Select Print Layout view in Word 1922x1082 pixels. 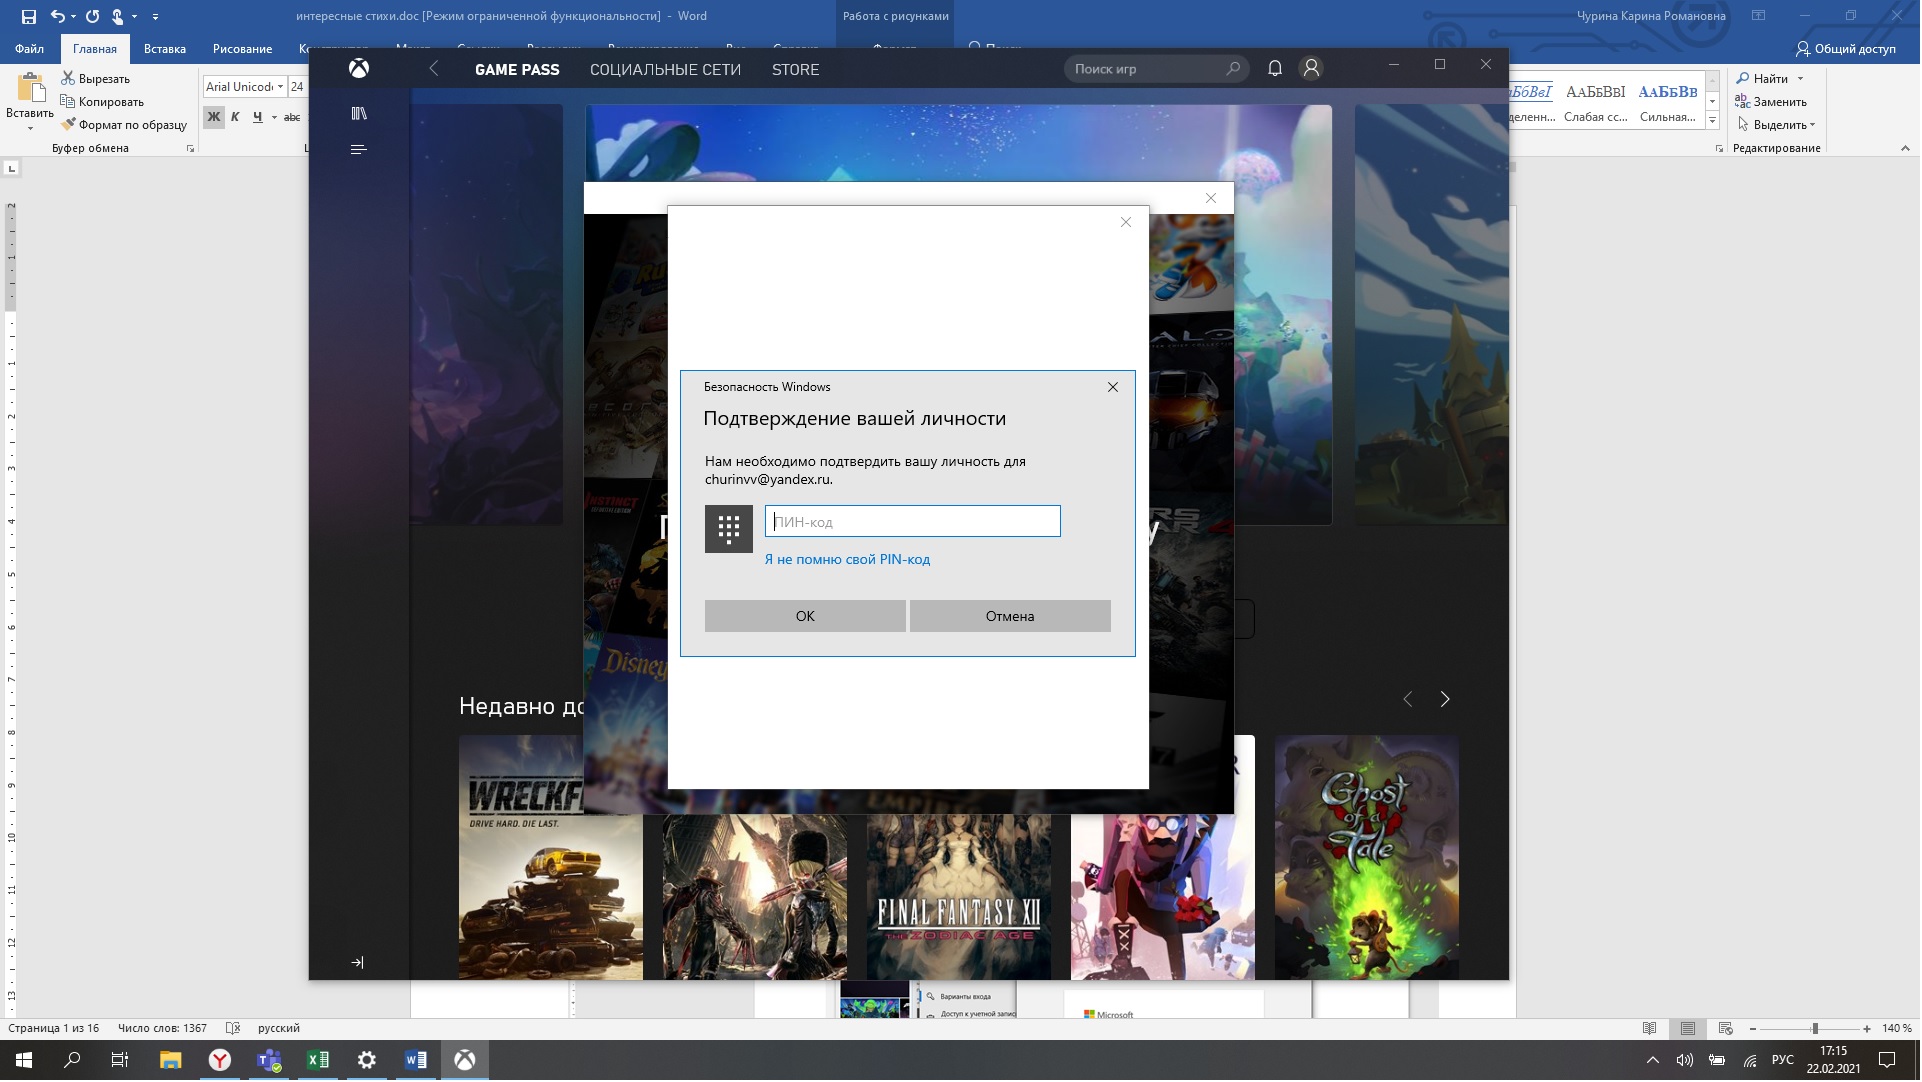click(1689, 1030)
